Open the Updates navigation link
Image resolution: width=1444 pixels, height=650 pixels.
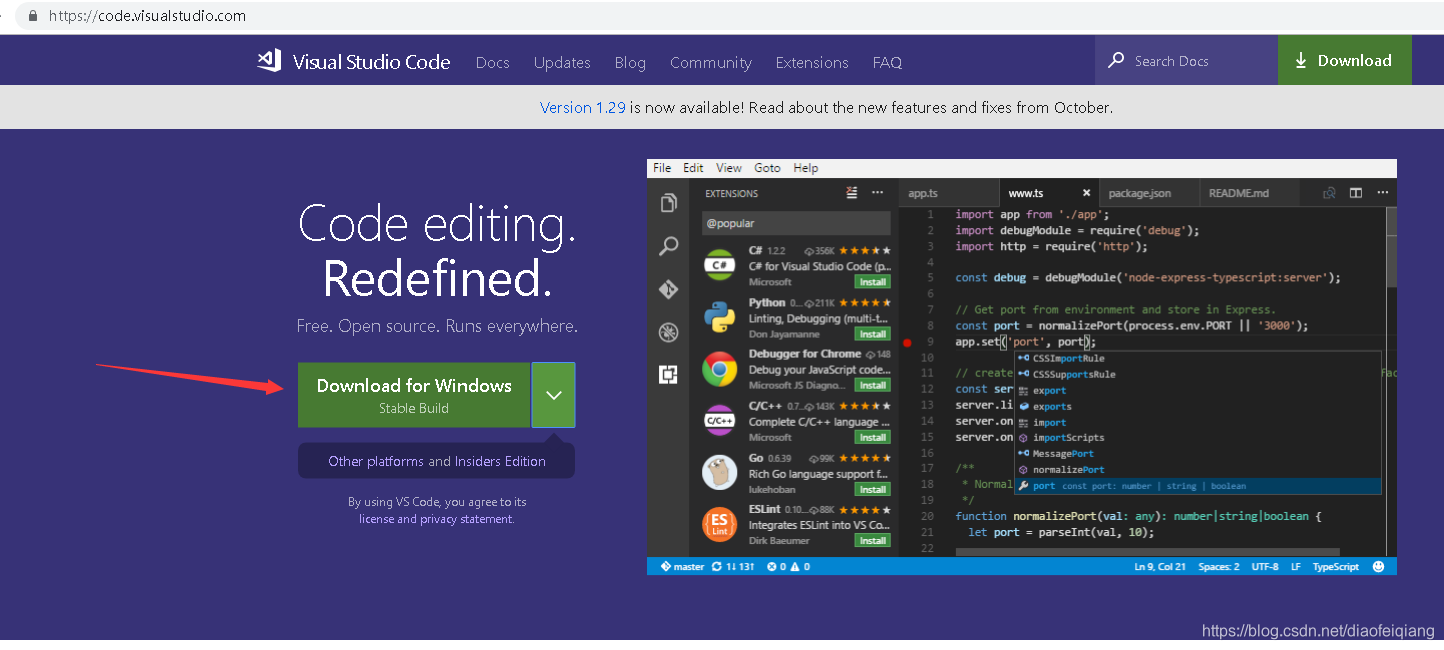(x=562, y=62)
